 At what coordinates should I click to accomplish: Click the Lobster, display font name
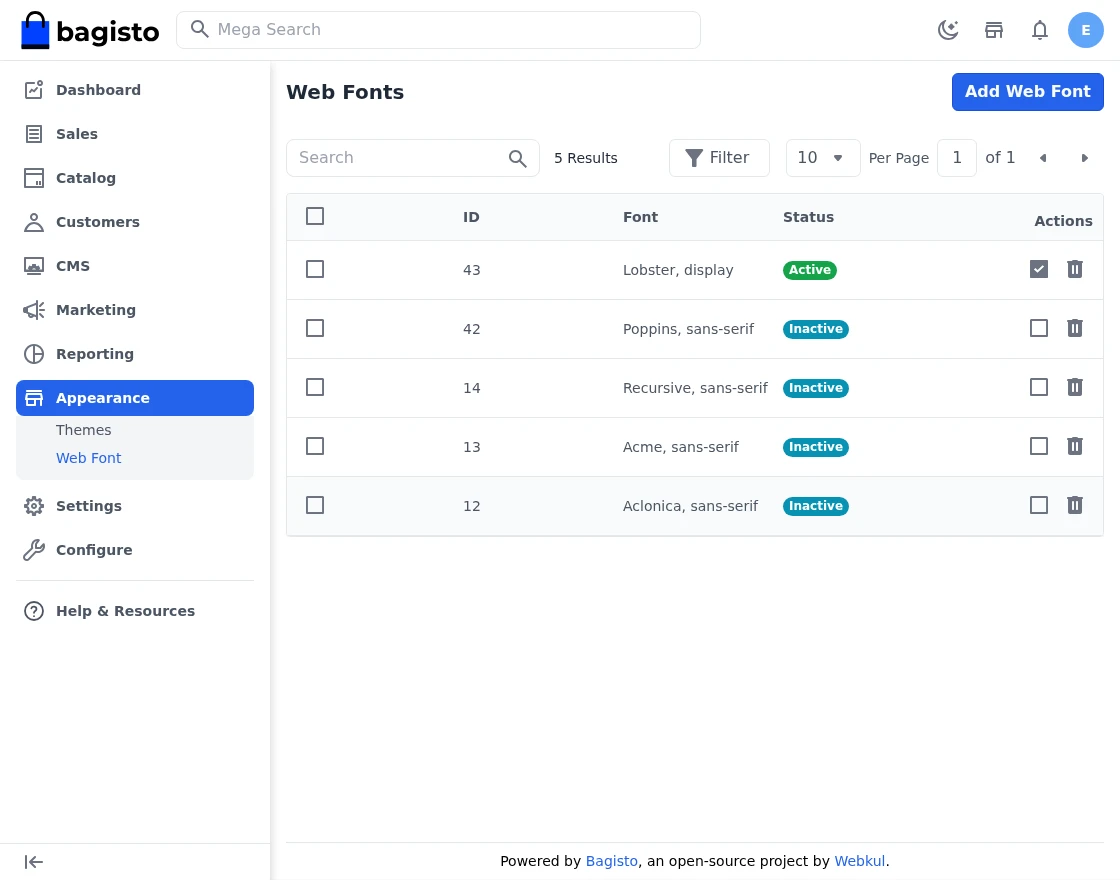click(x=678, y=270)
